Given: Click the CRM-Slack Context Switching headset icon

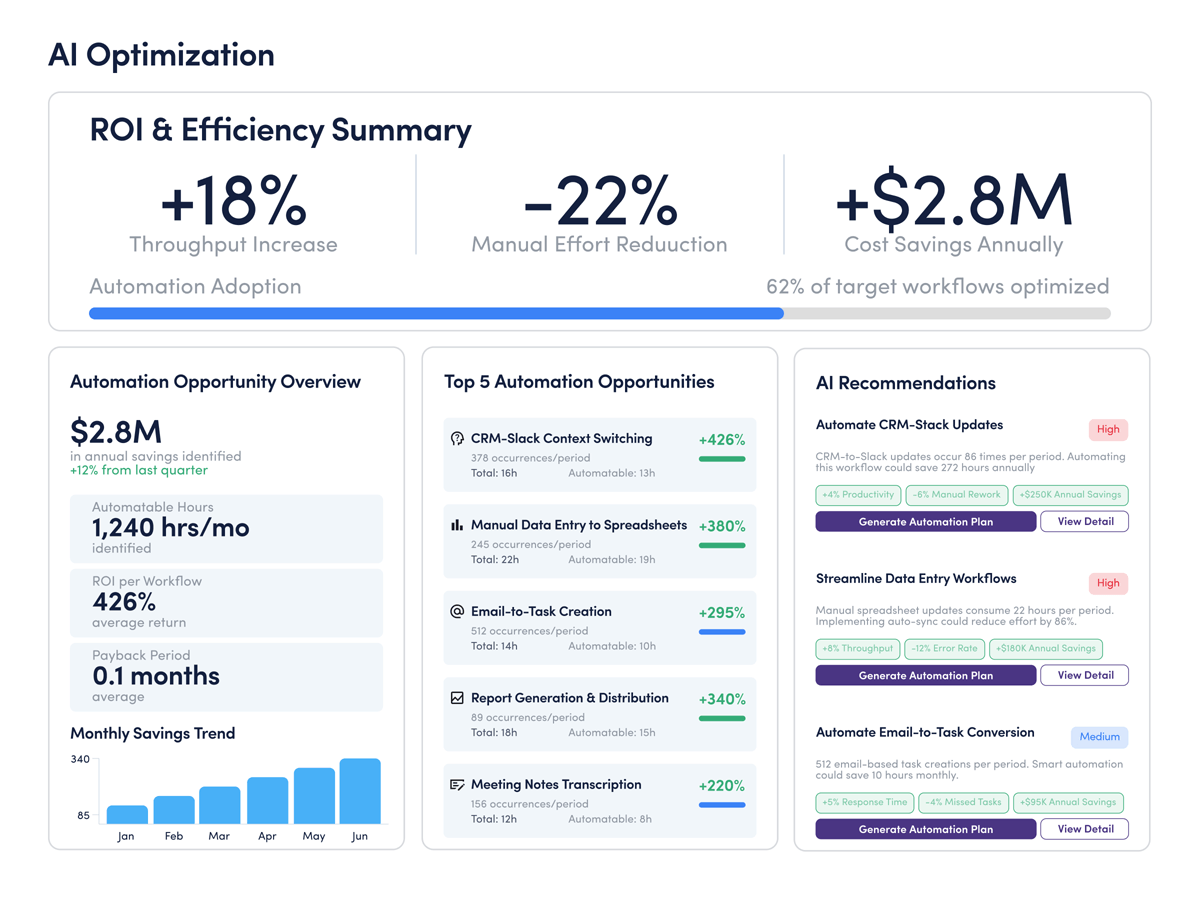Looking at the screenshot, I should 457,439.
